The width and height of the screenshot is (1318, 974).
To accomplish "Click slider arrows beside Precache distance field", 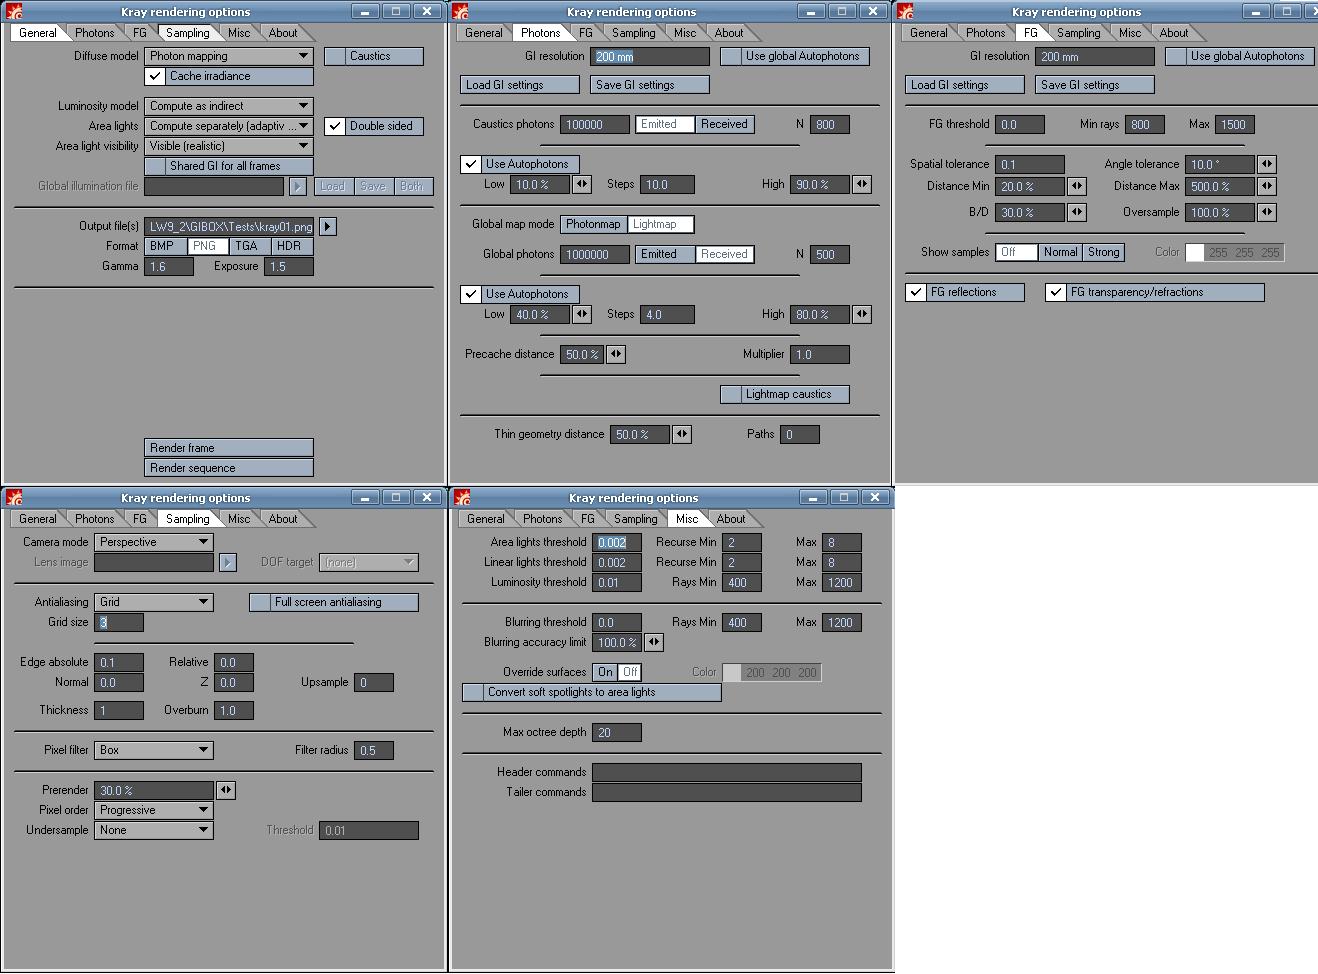I will tap(616, 354).
